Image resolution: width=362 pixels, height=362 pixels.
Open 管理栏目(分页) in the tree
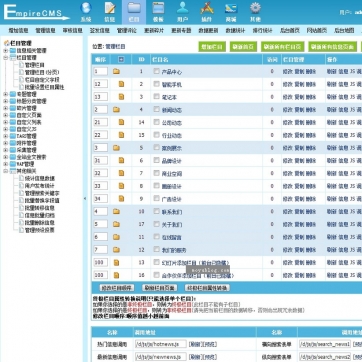point(42,72)
